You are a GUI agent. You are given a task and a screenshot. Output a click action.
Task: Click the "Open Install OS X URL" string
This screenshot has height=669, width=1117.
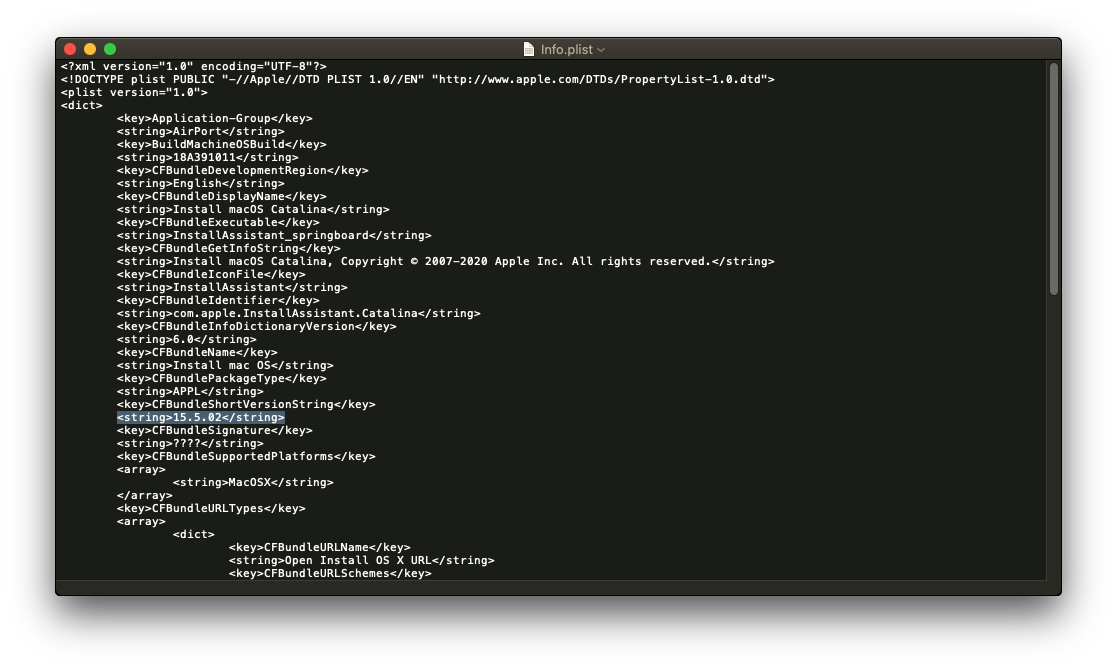click(x=362, y=561)
